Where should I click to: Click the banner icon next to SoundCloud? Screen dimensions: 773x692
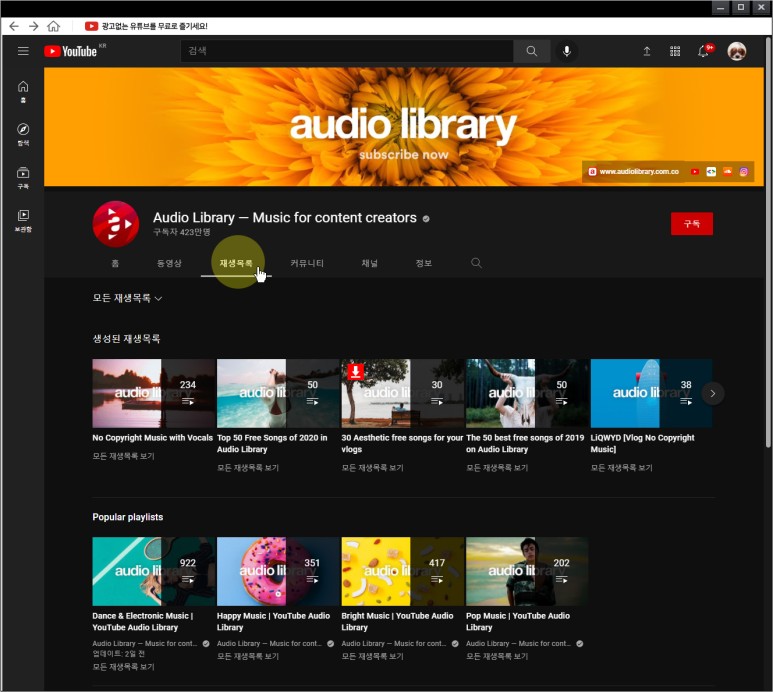coord(711,172)
